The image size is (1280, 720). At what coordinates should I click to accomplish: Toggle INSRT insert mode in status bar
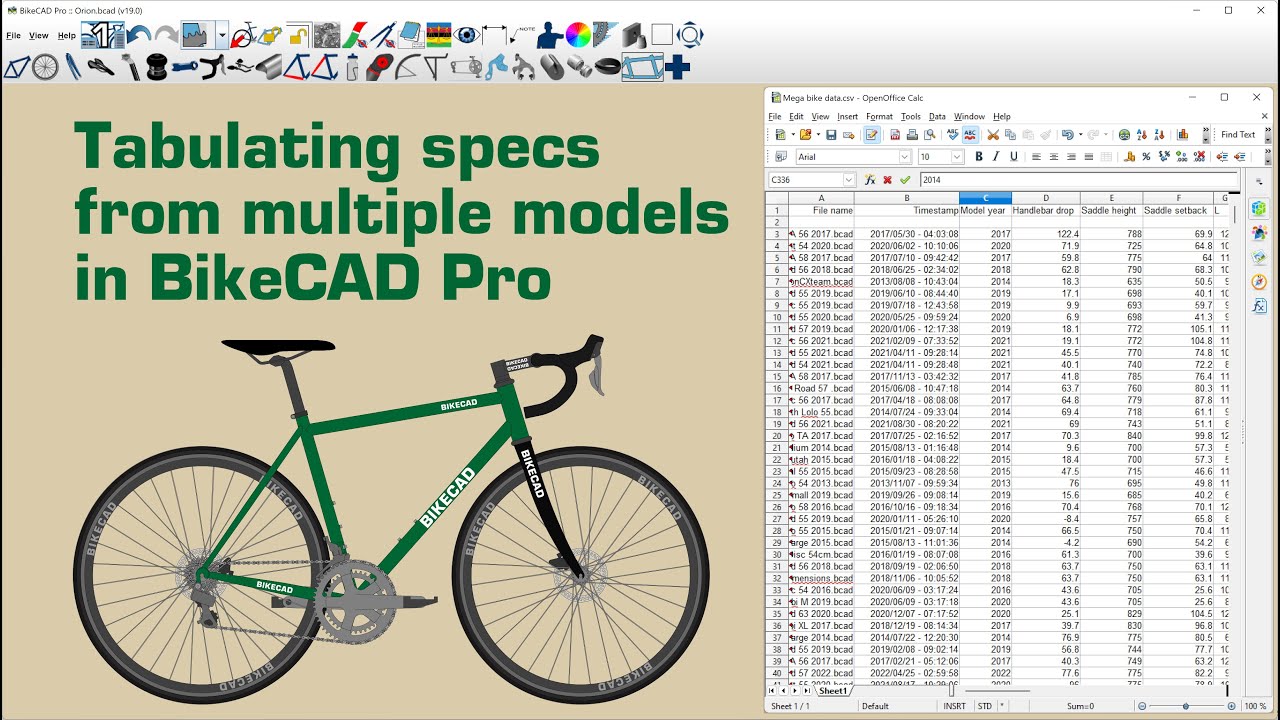[x=954, y=706]
